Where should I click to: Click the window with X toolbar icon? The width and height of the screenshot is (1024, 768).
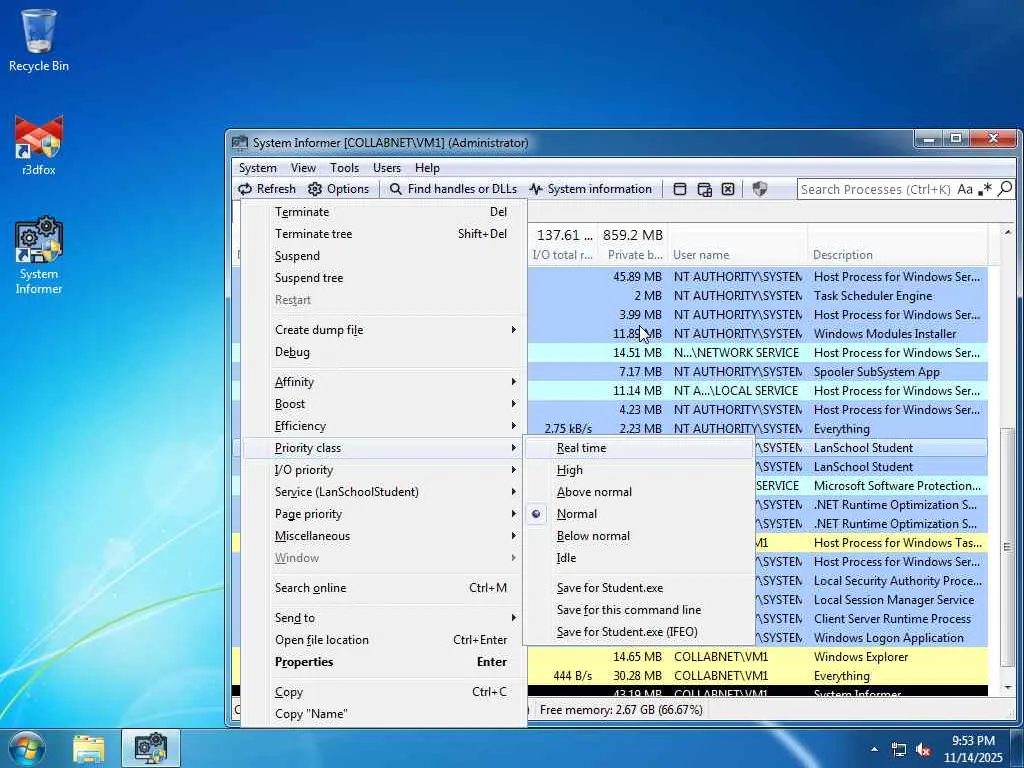pos(728,189)
